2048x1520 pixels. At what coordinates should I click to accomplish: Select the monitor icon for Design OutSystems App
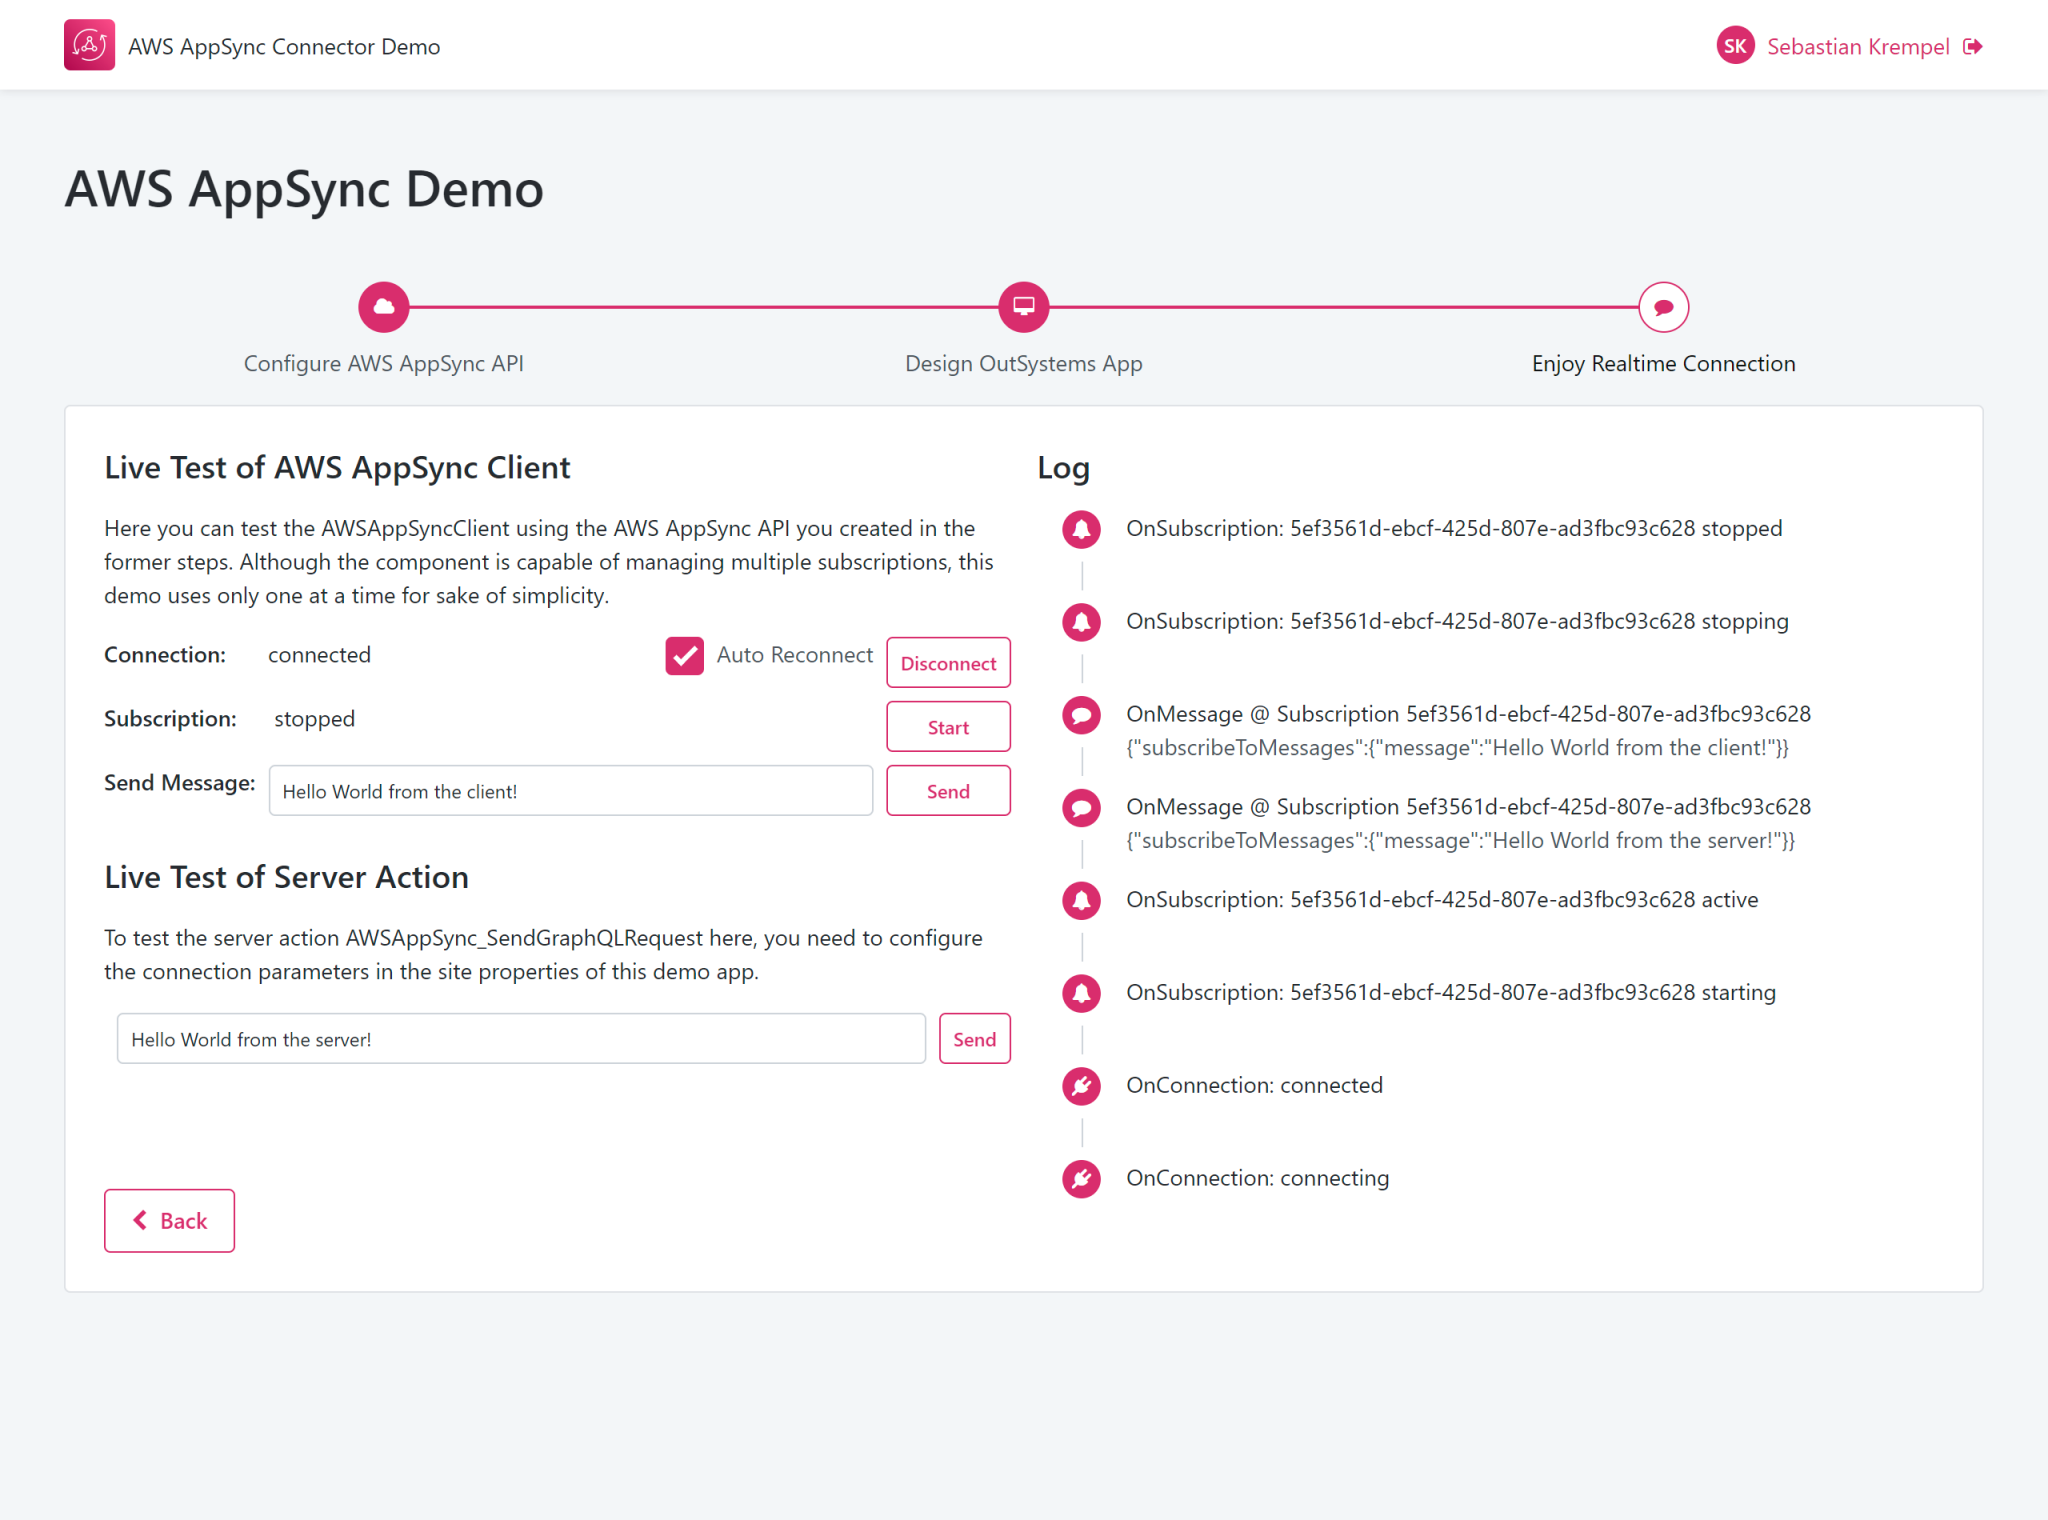point(1023,307)
